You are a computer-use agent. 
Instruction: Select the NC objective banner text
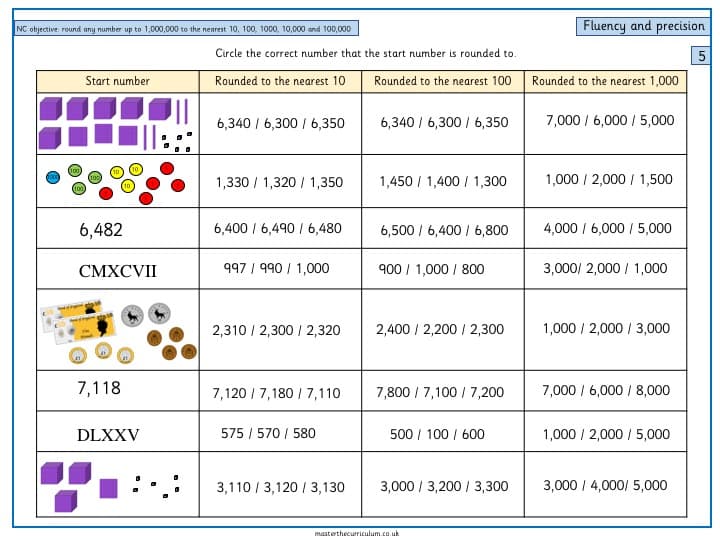click(184, 28)
